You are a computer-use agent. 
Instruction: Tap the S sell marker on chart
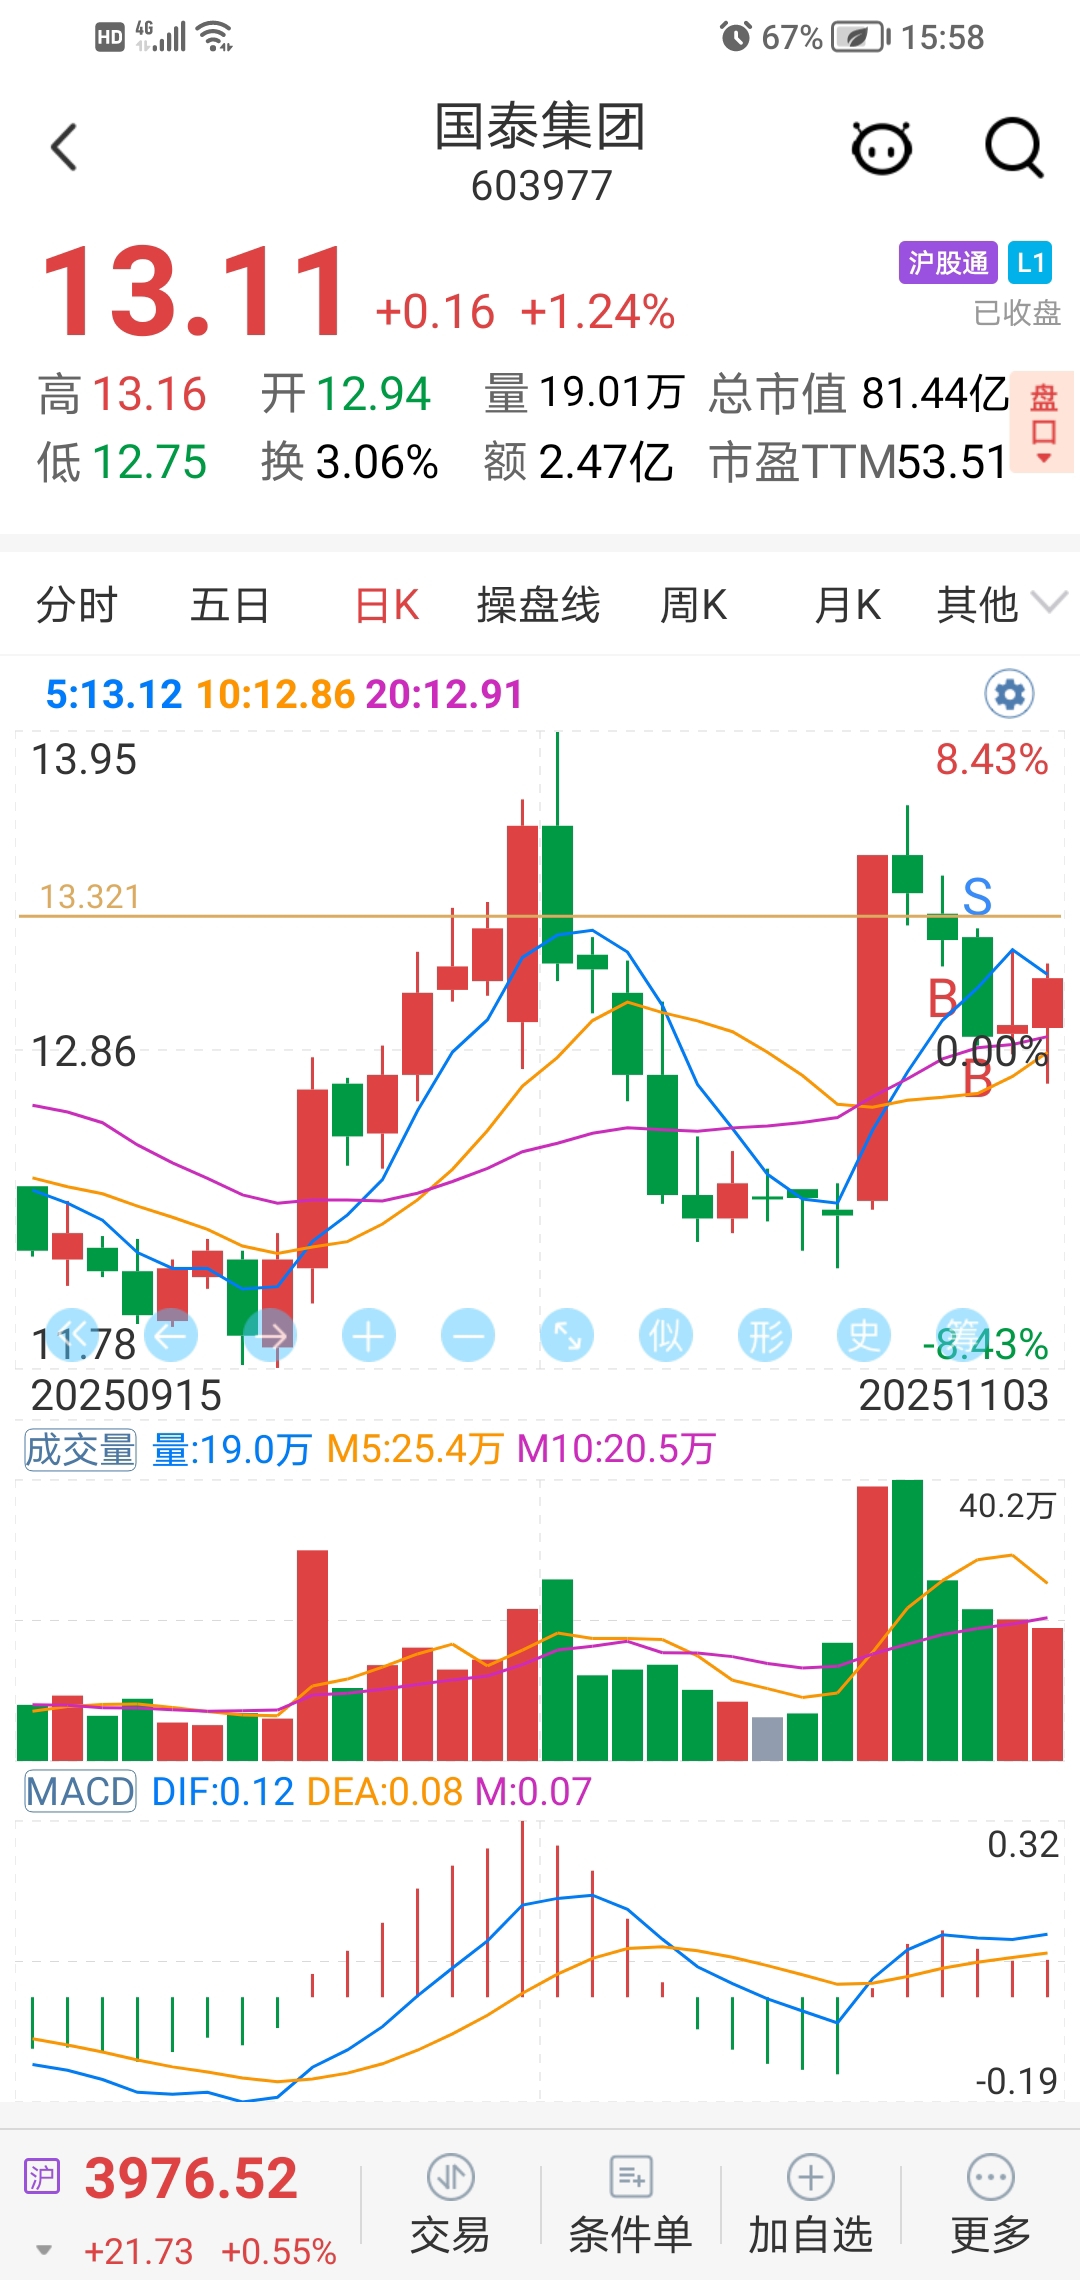click(x=977, y=897)
